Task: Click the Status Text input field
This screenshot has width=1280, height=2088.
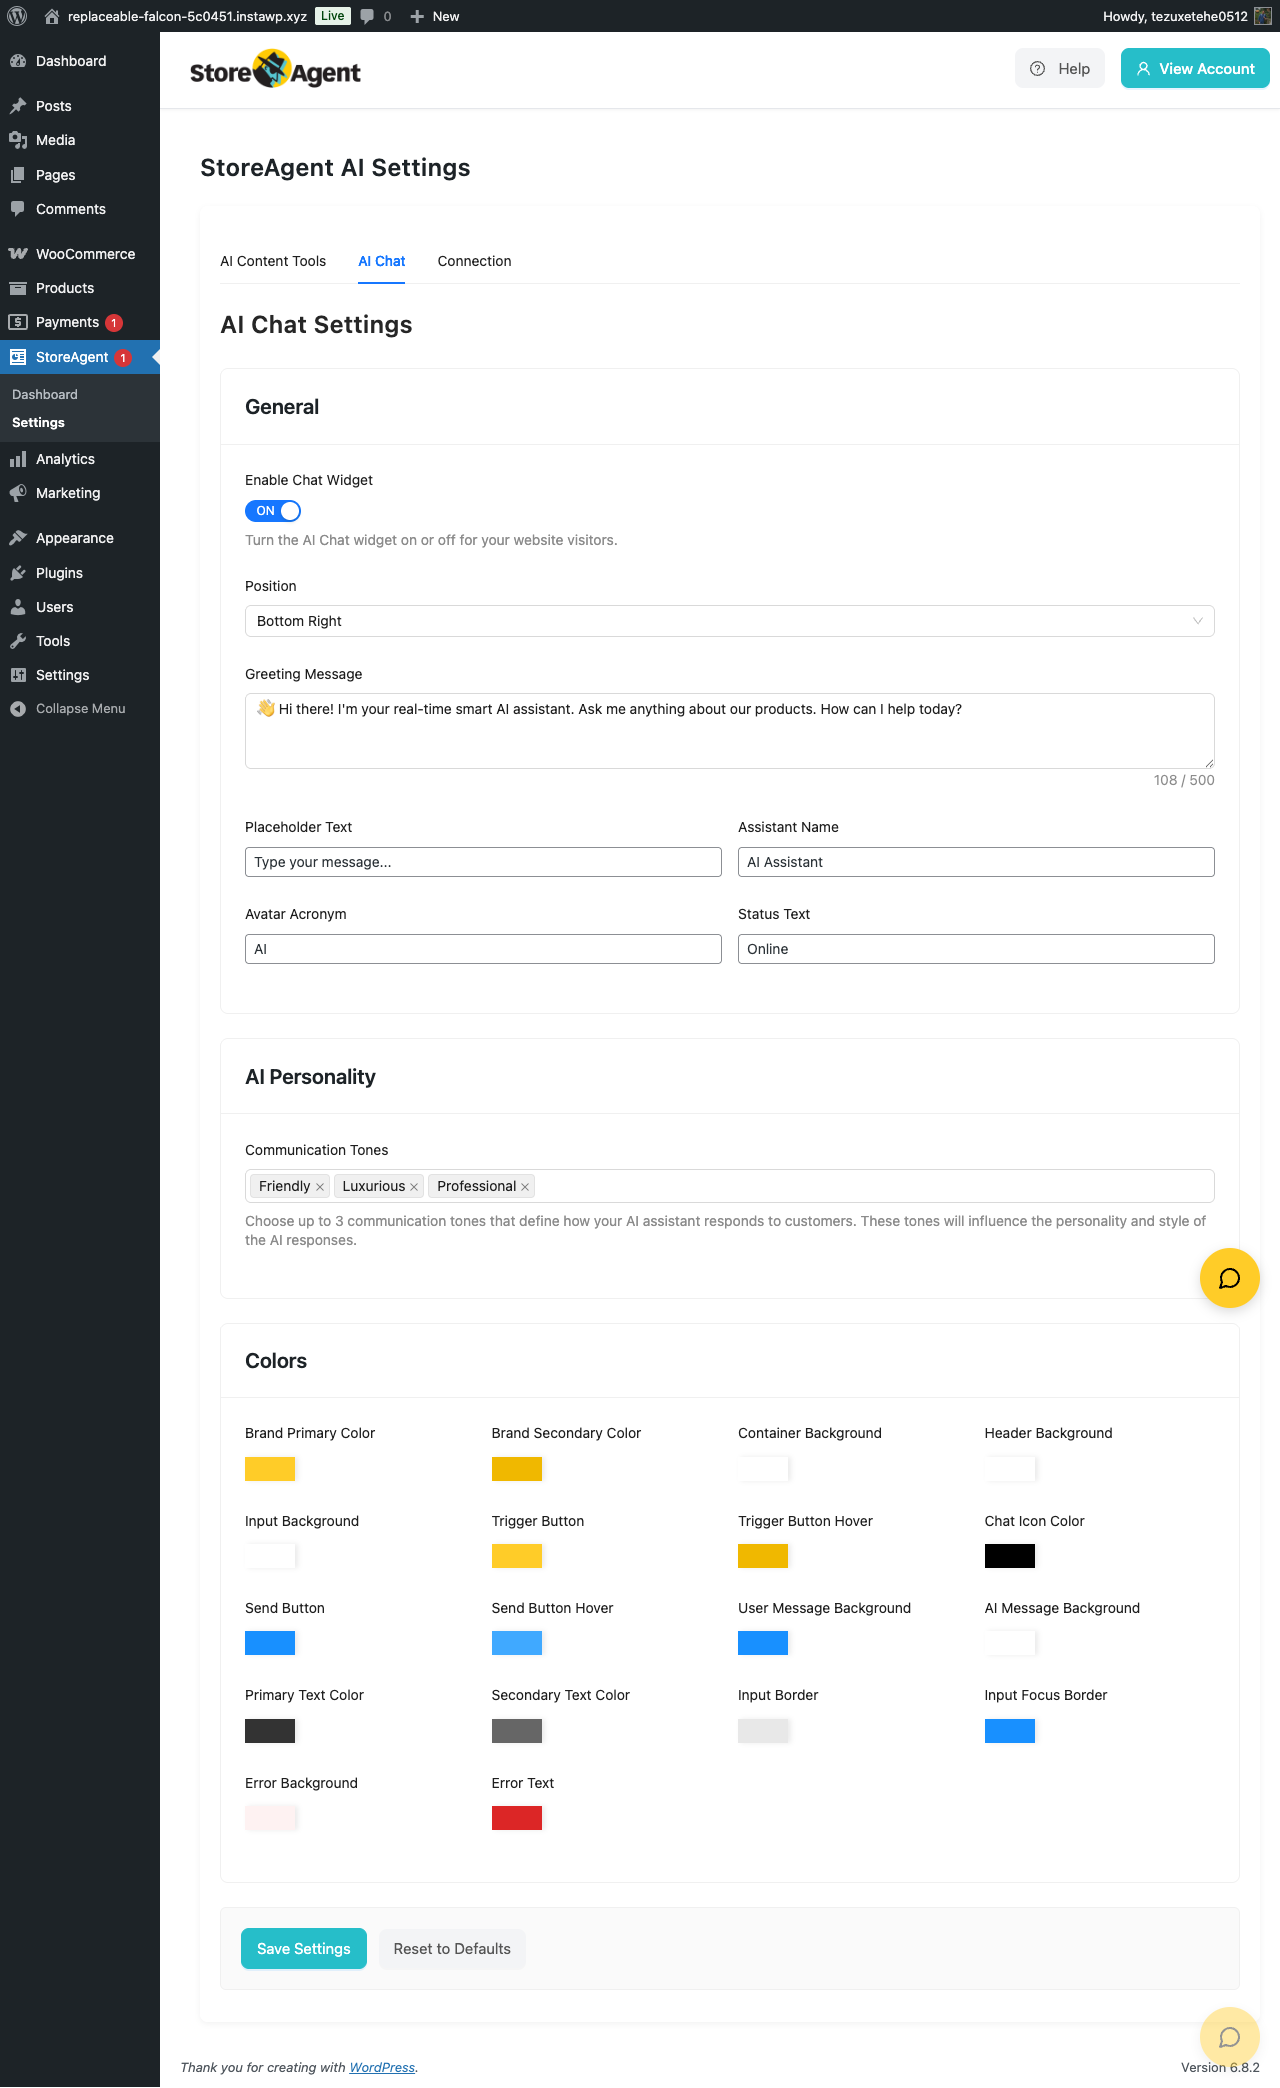Action: tap(976, 949)
